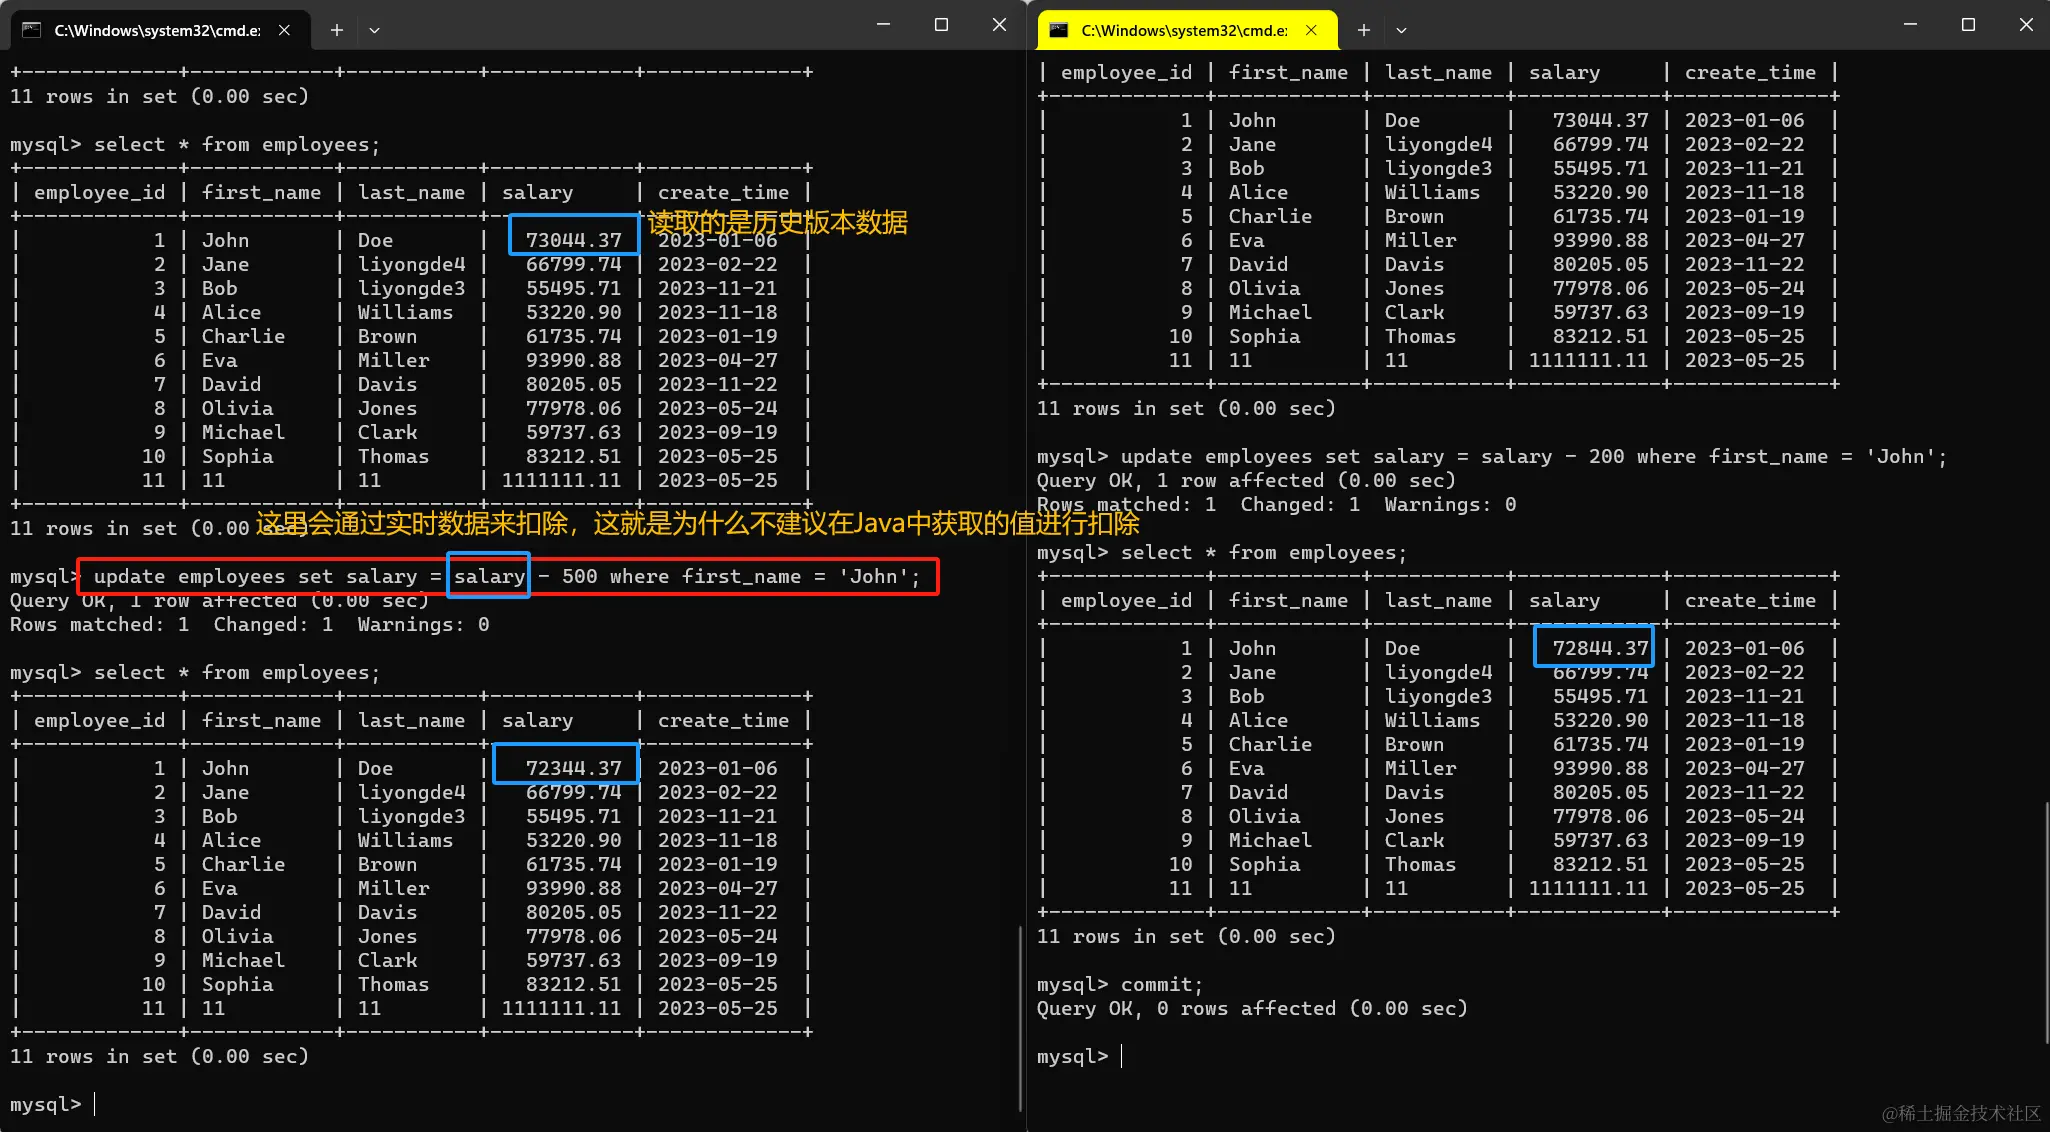Minimize the left terminal window
2050x1132 pixels.
tap(883, 24)
